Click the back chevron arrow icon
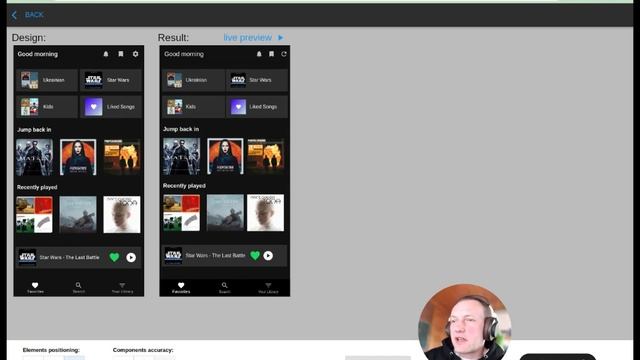Image resolution: width=640 pixels, height=360 pixels. coord(14,15)
